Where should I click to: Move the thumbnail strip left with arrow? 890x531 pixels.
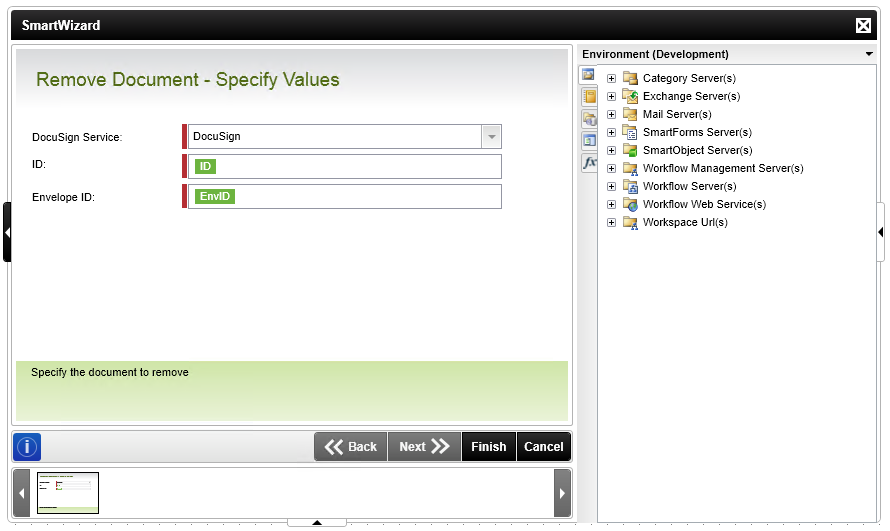pyautogui.click(x=22, y=493)
